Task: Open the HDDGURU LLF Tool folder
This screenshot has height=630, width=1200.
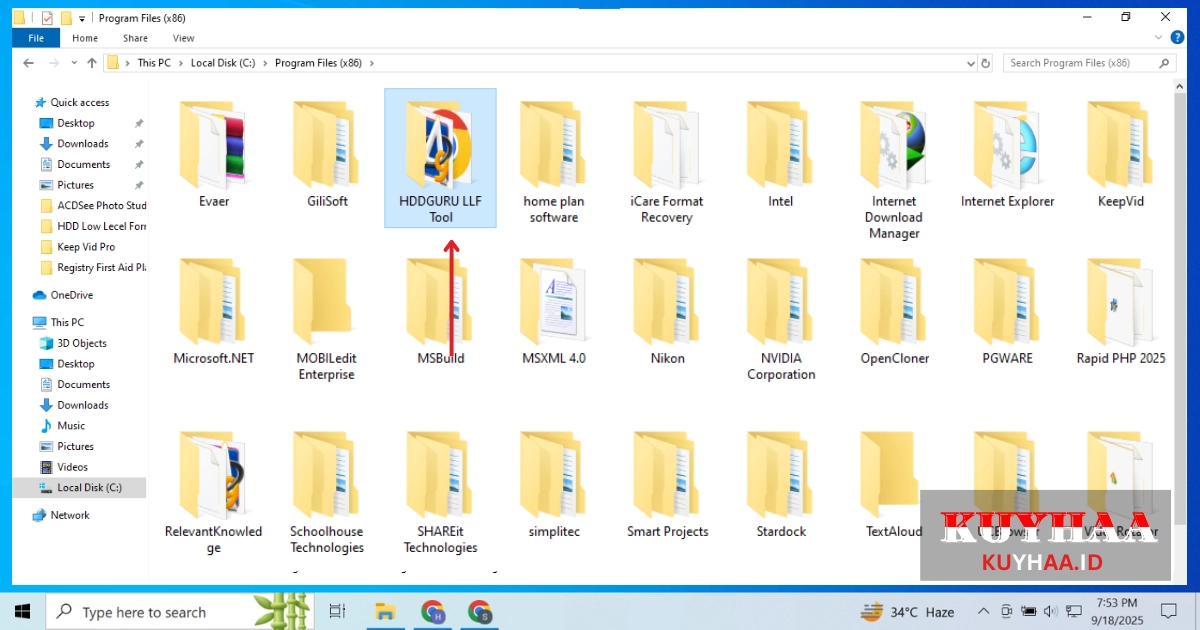Action: click(x=440, y=158)
